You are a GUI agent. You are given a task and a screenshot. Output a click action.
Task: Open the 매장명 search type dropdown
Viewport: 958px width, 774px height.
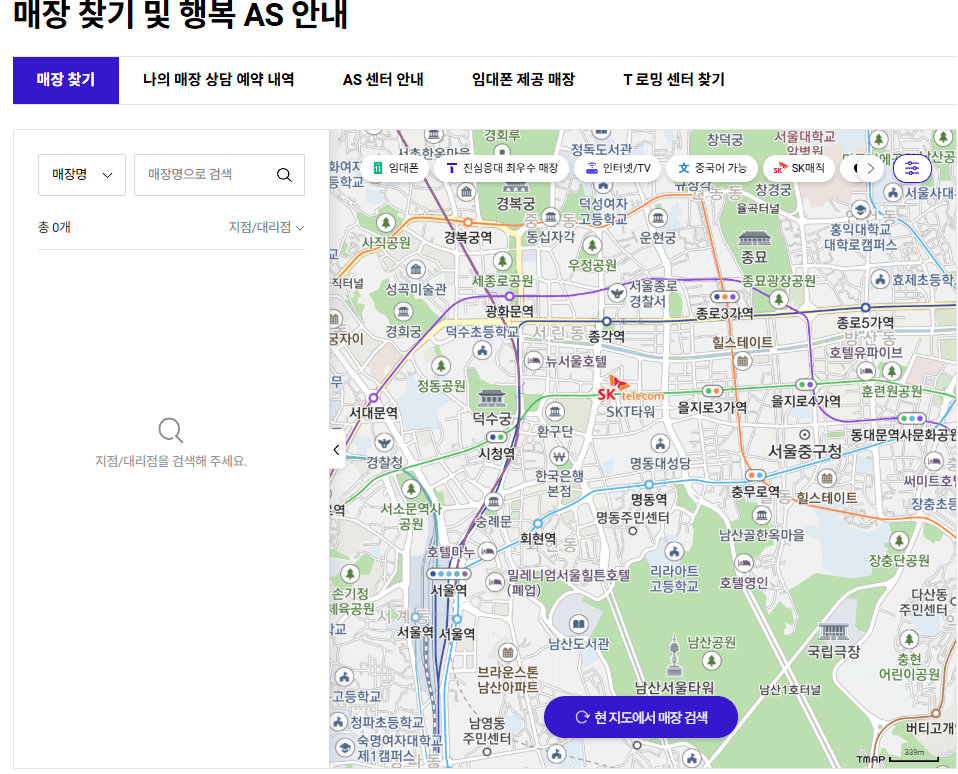pyautogui.click(x=81, y=174)
